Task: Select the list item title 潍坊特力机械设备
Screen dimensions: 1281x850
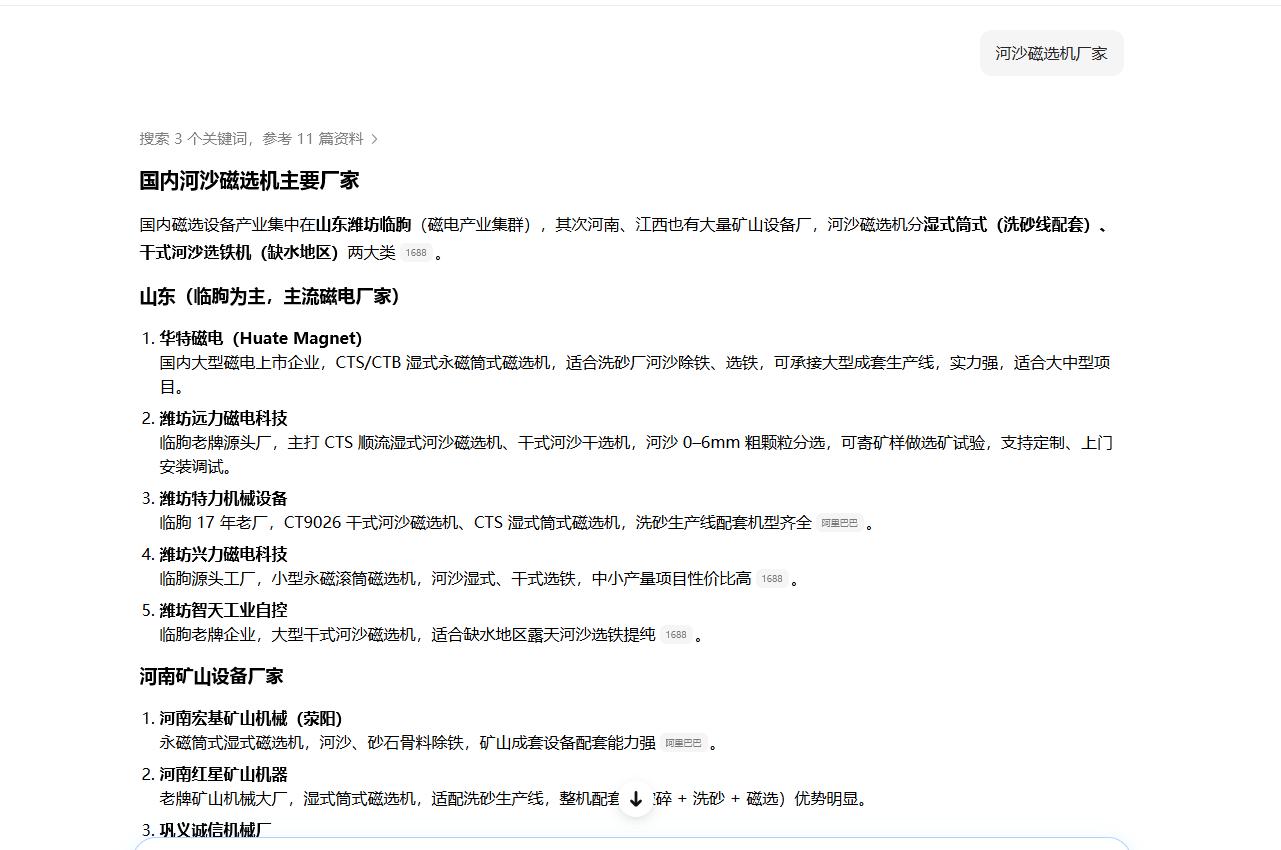Action: (x=223, y=499)
